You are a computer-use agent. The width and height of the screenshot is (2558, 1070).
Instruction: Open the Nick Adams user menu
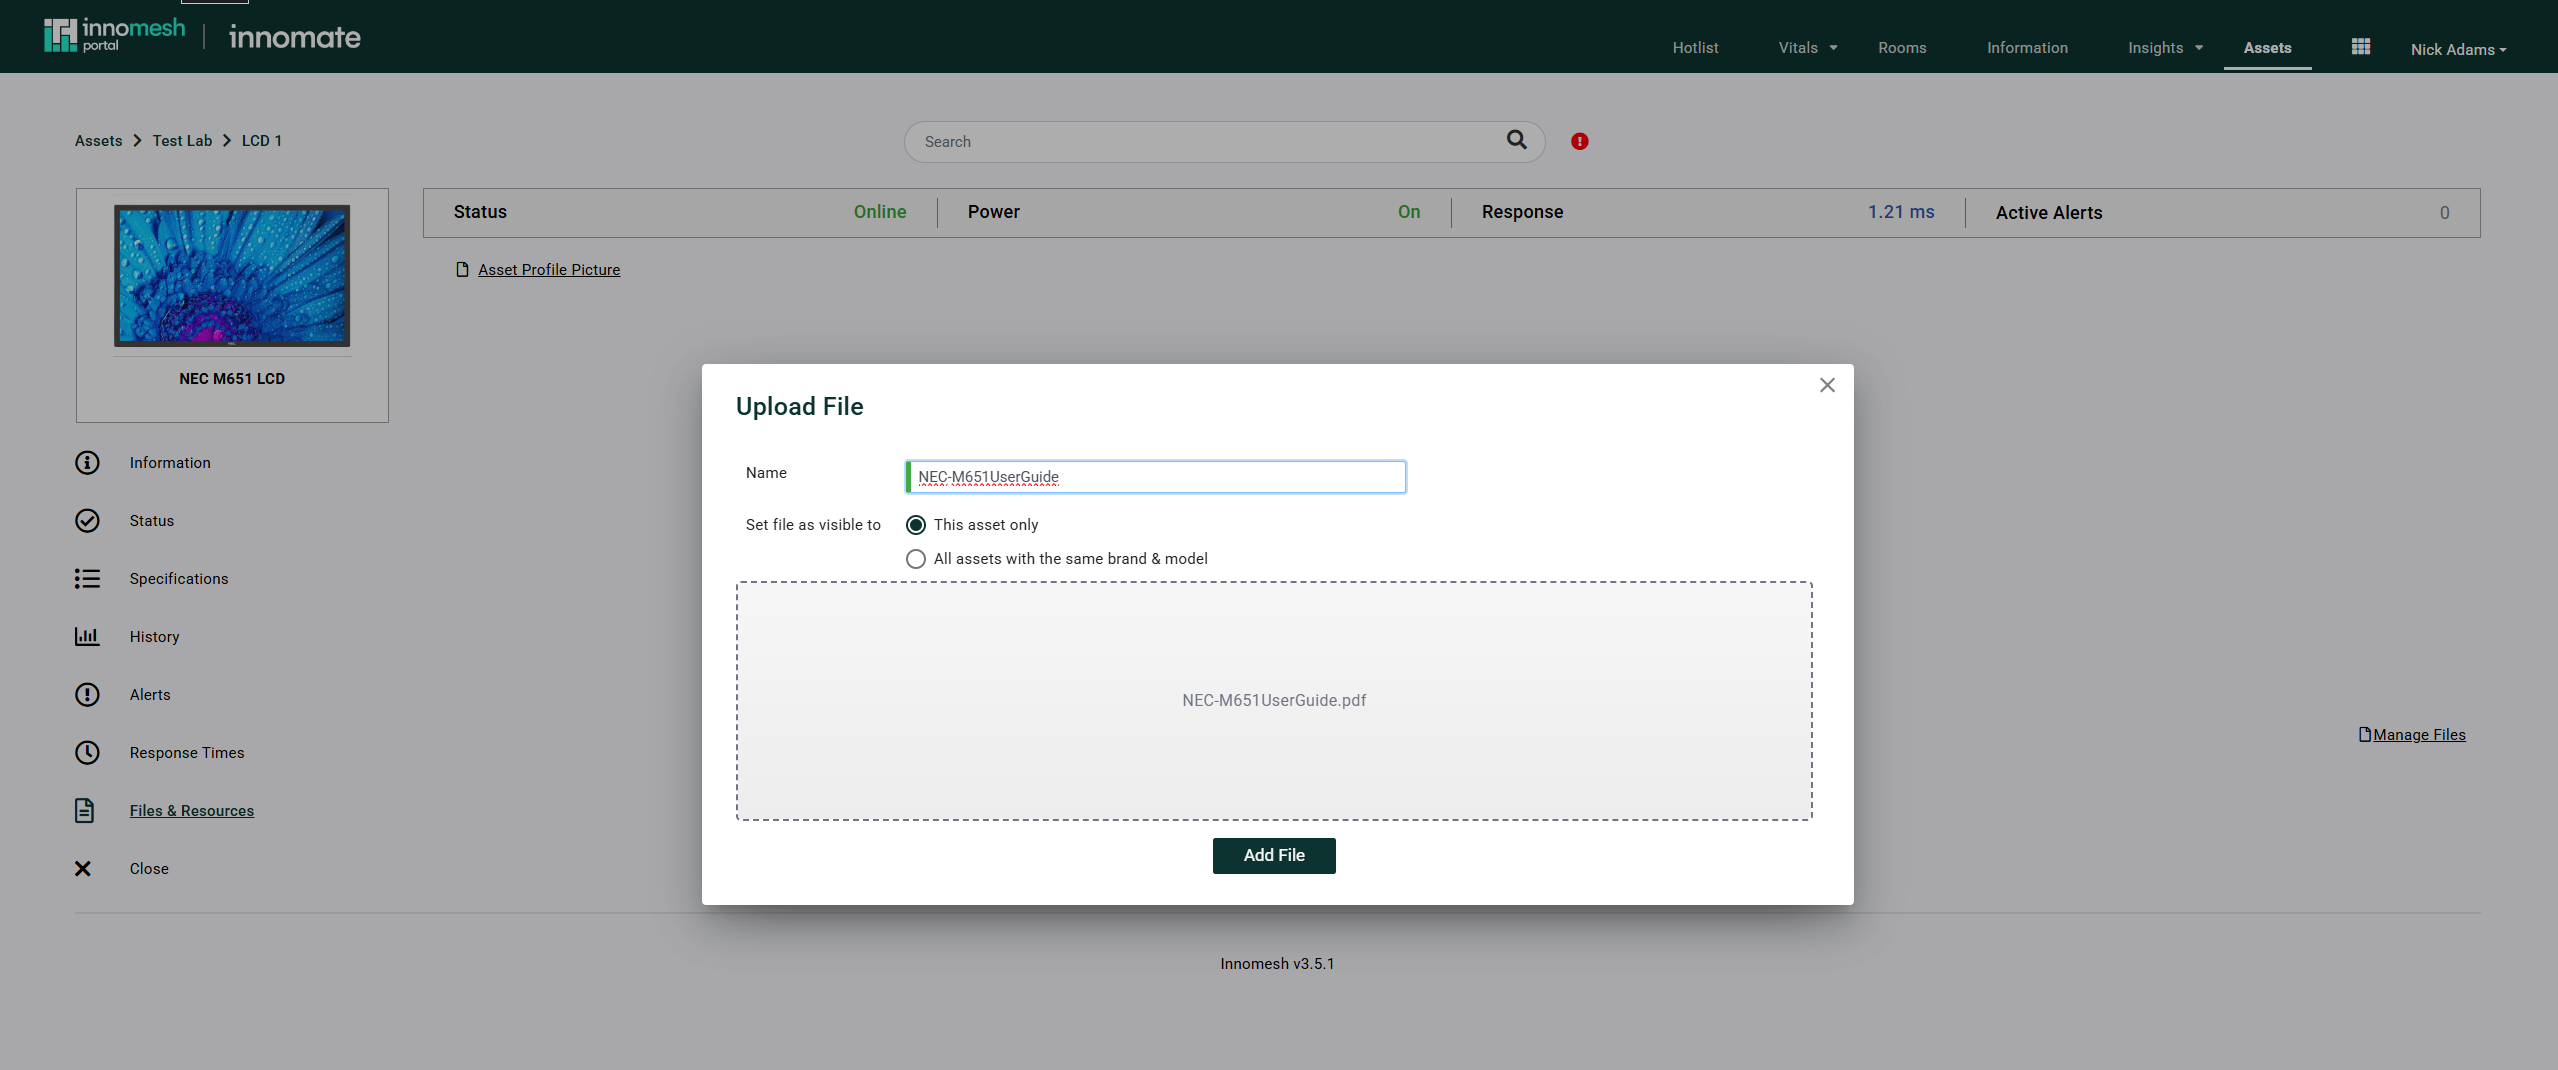2459,49
